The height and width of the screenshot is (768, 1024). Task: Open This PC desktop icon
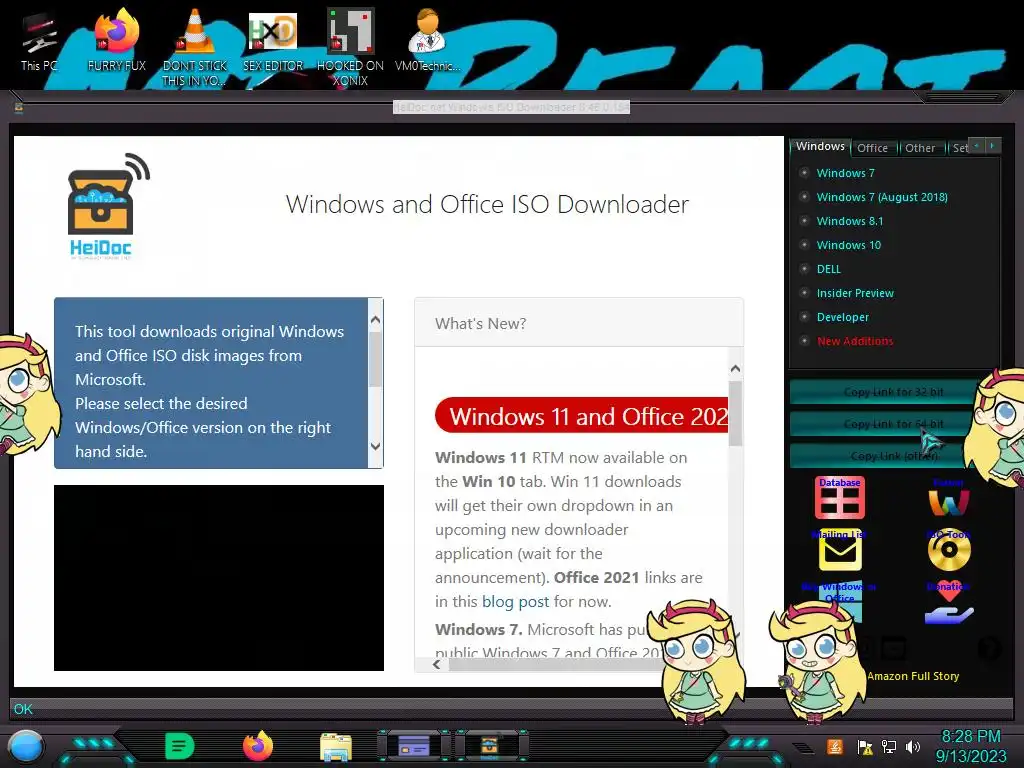pos(39,40)
